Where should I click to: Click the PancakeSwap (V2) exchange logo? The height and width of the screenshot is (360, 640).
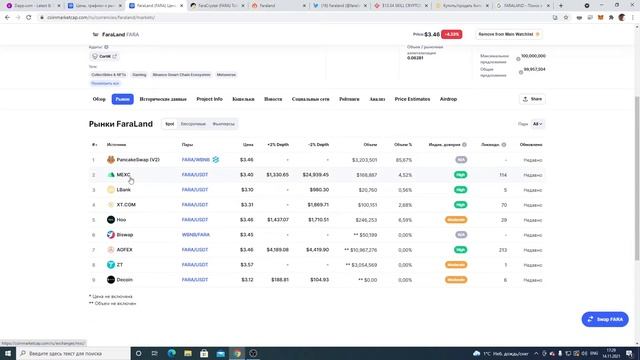click(x=111, y=160)
